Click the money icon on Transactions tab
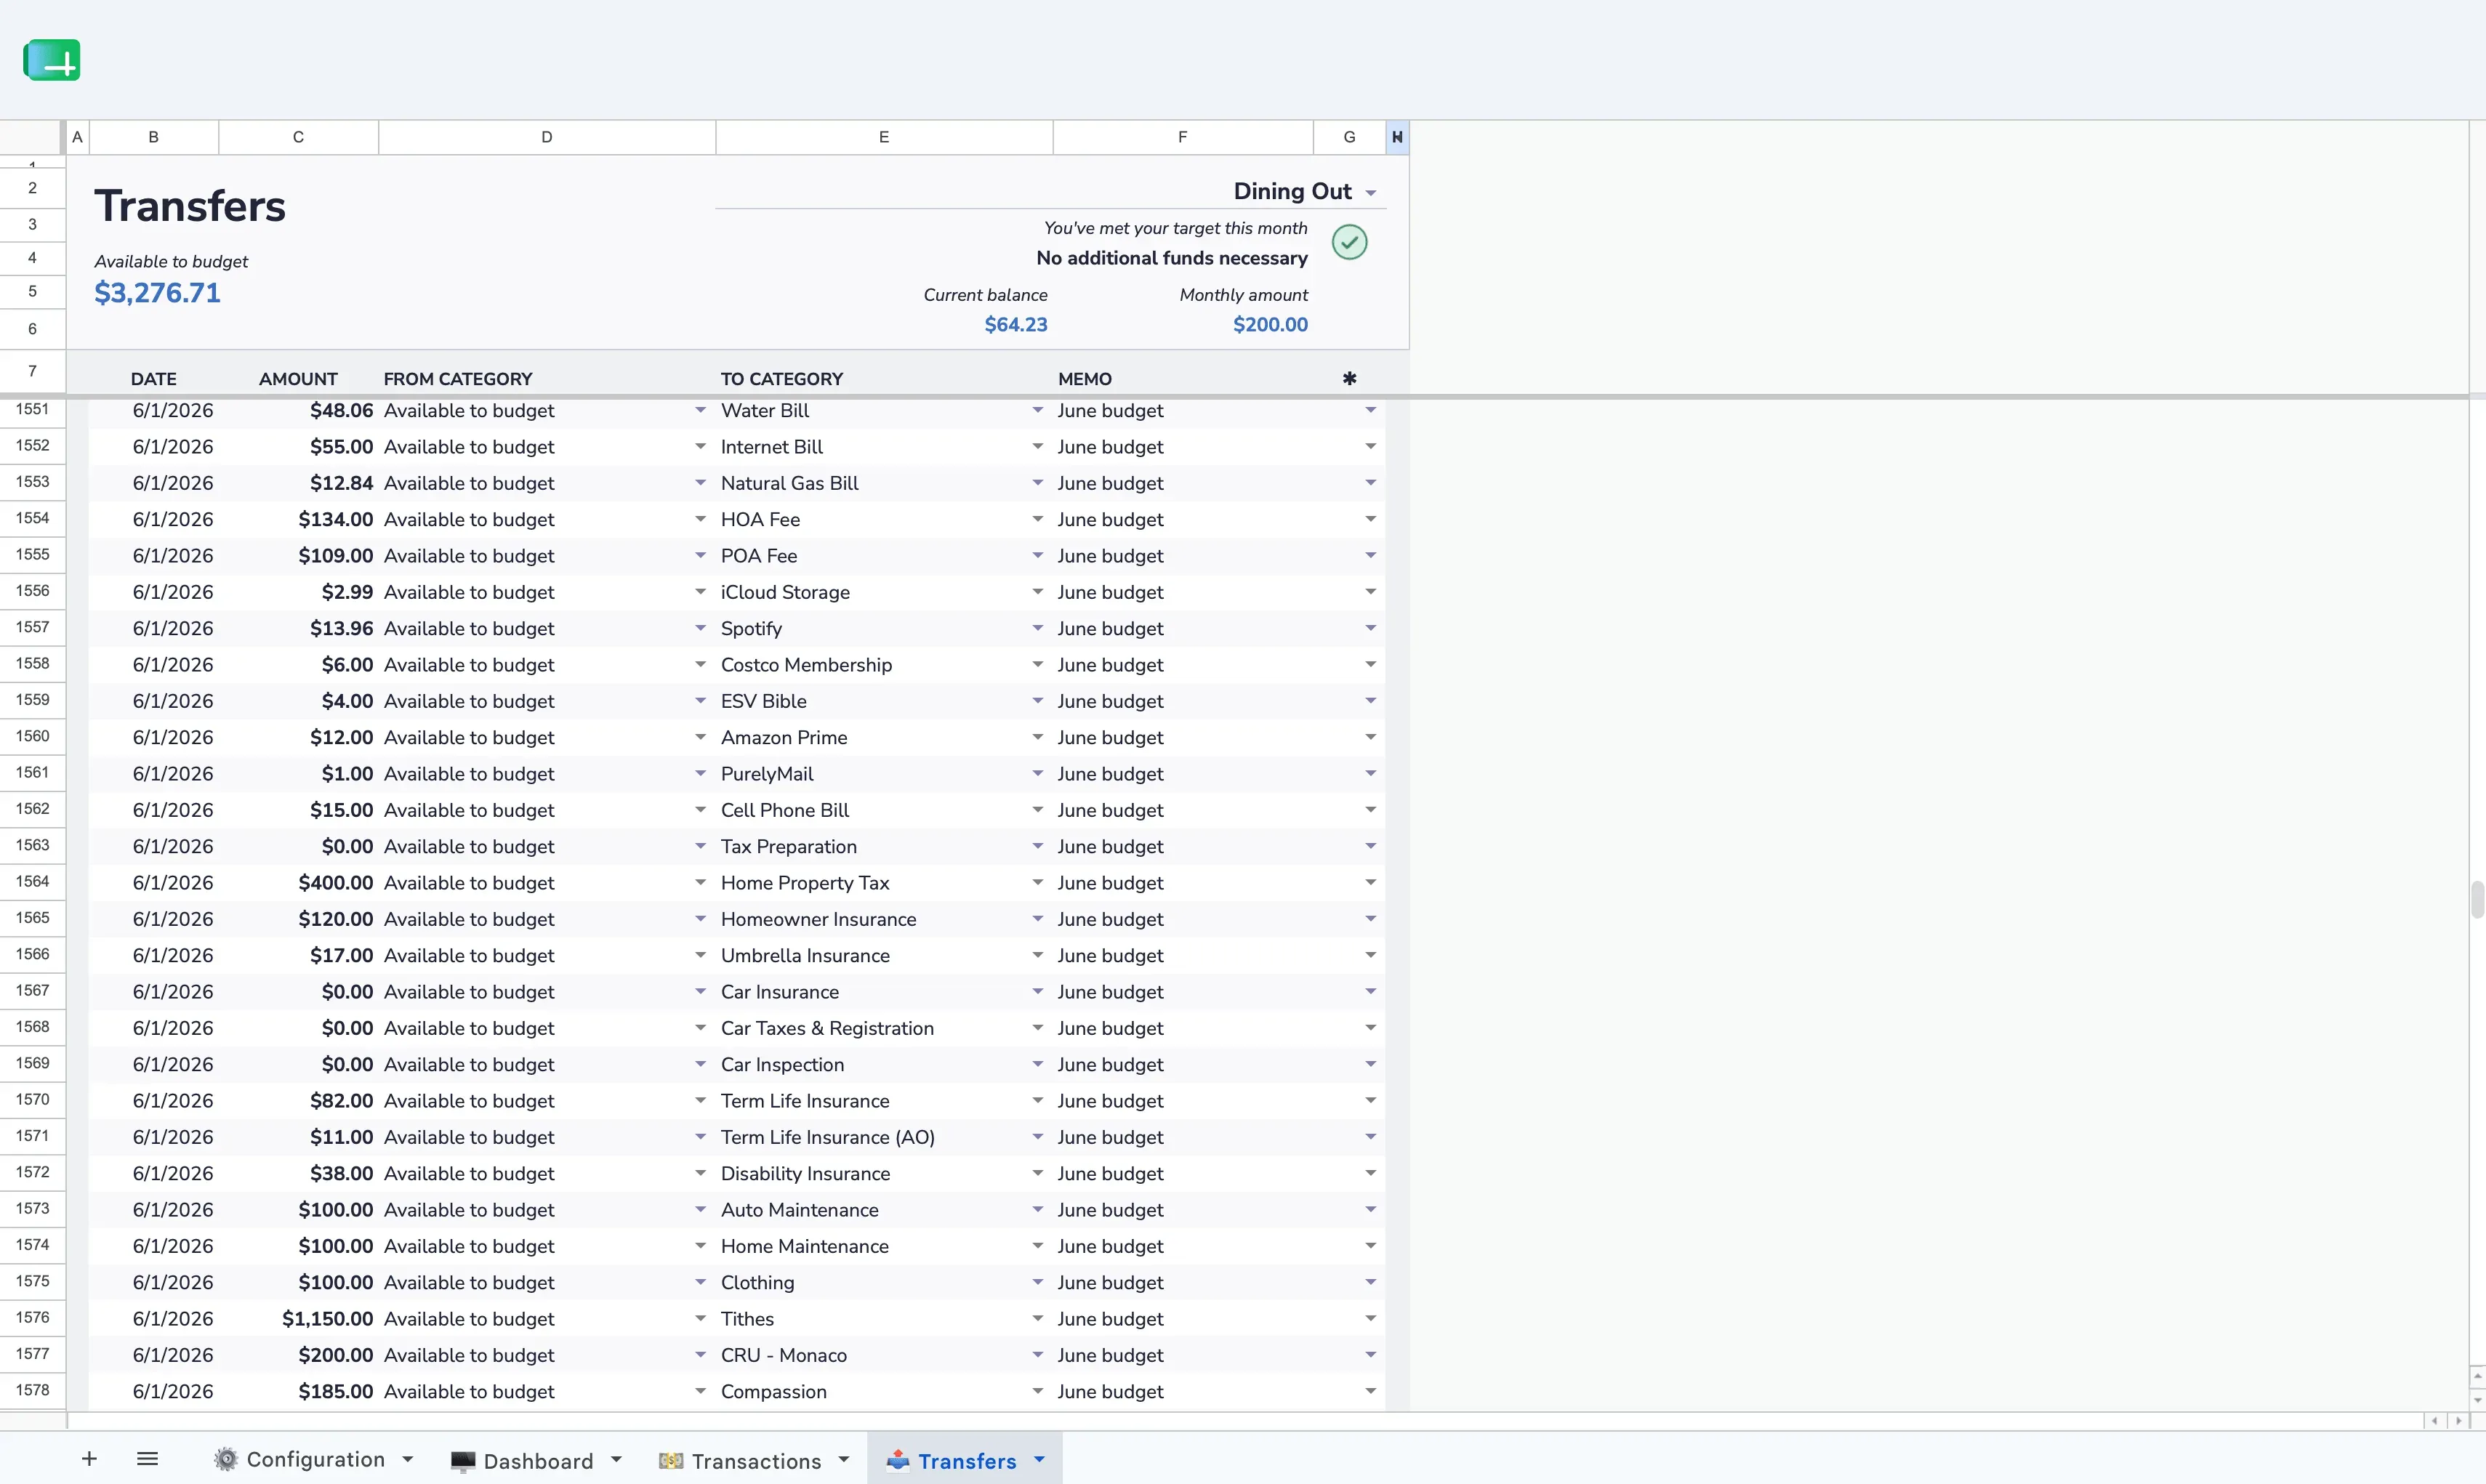The height and width of the screenshot is (1484, 2486). [x=671, y=1461]
